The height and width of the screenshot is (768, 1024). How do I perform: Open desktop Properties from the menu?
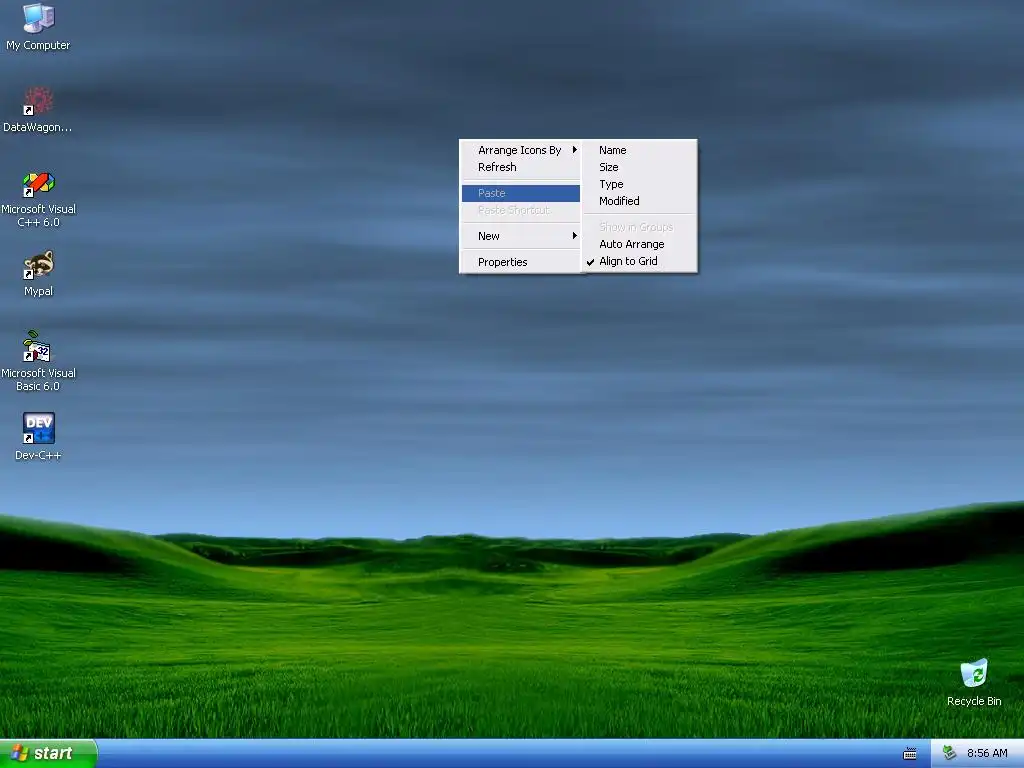[520, 262]
